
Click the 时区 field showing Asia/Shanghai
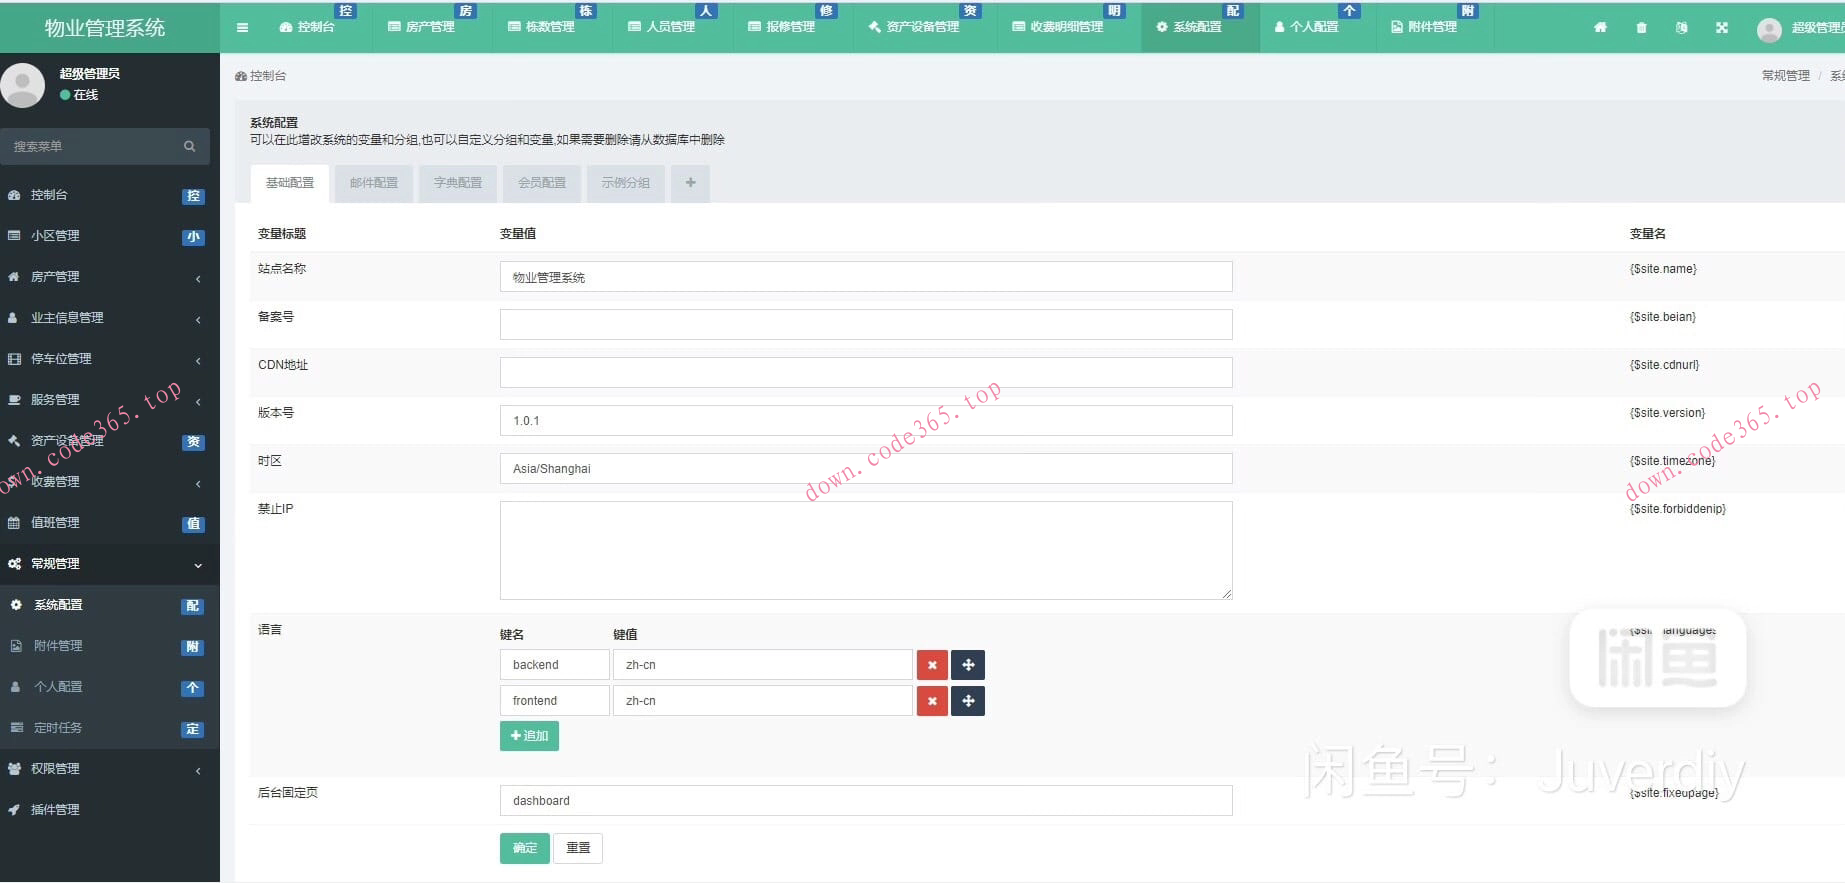click(866, 469)
